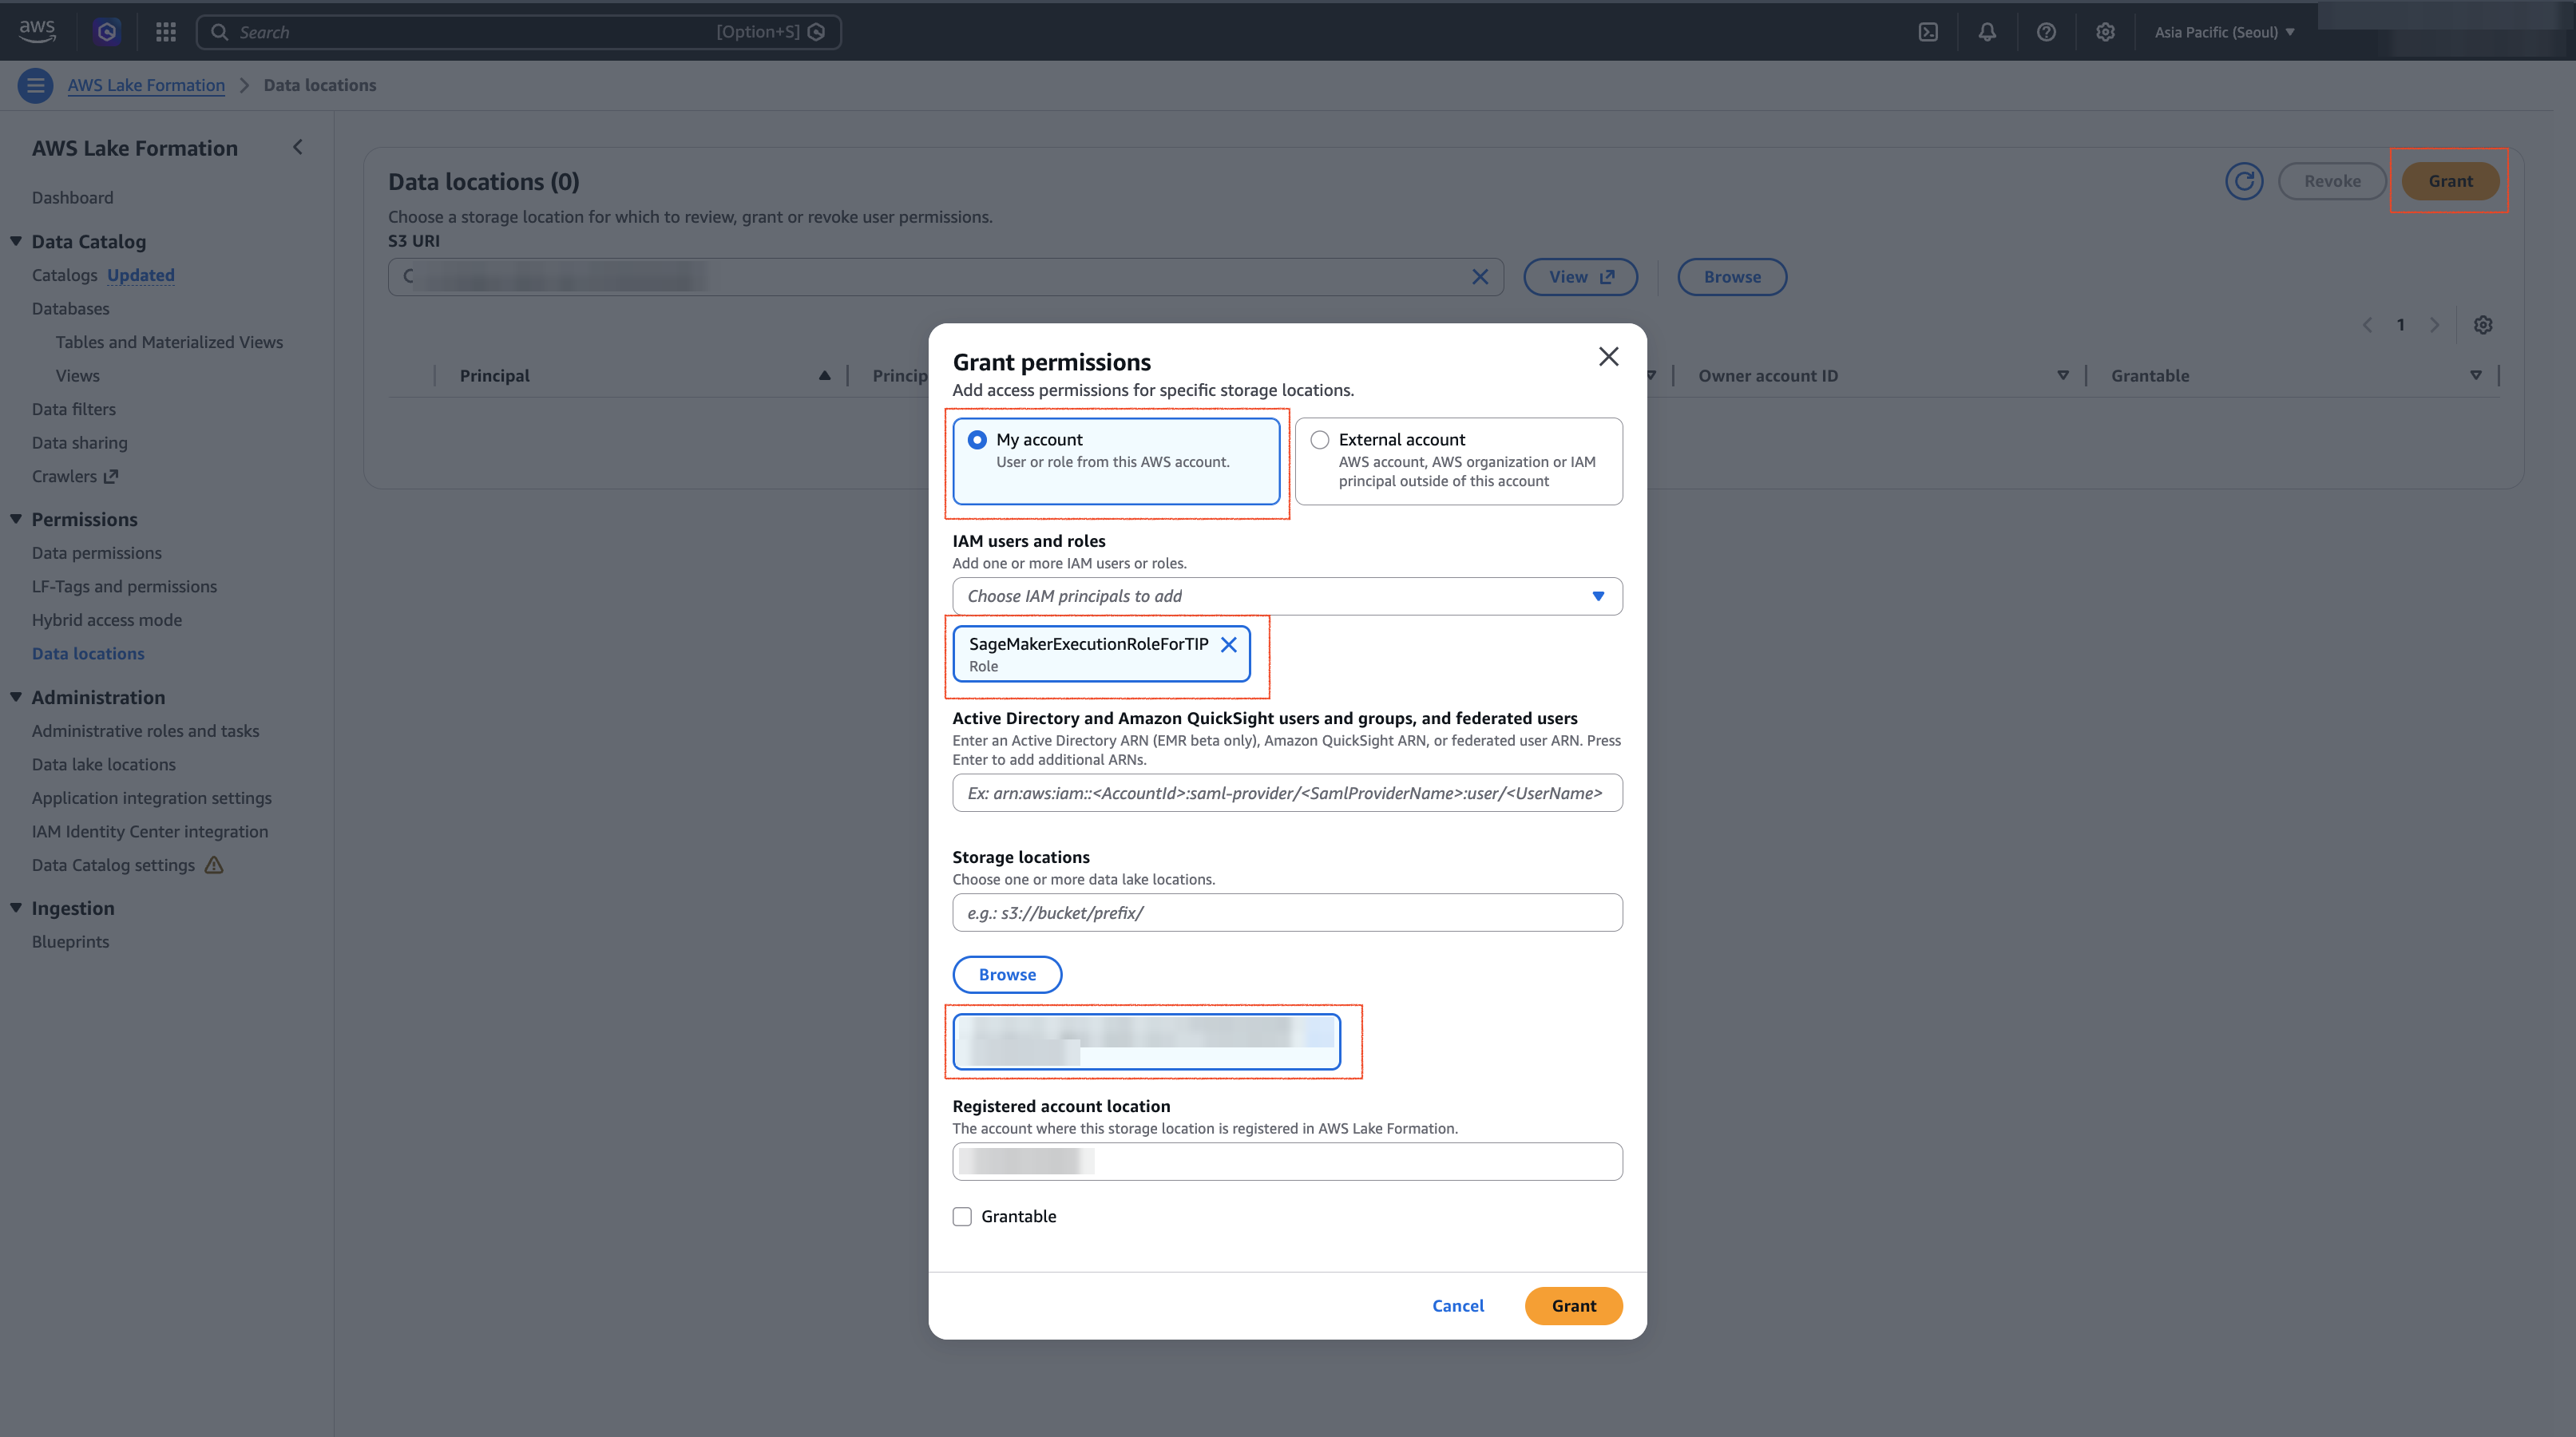Click the Grant button on Data locations page
The image size is (2576, 1437).
[x=2450, y=181]
